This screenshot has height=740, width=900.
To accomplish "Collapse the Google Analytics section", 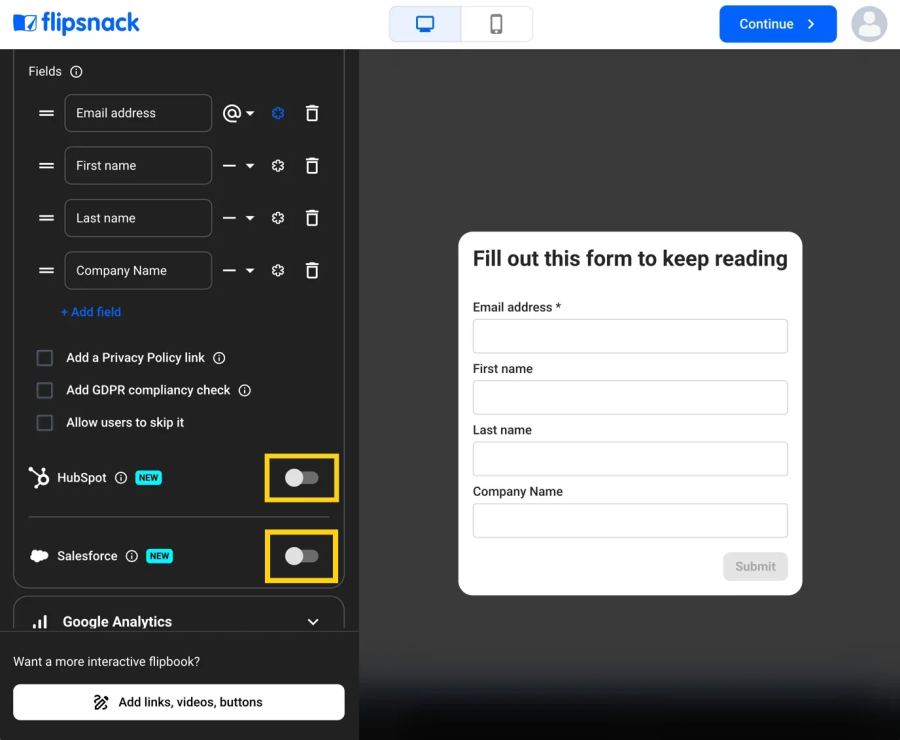I will click(x=313, y=621).
